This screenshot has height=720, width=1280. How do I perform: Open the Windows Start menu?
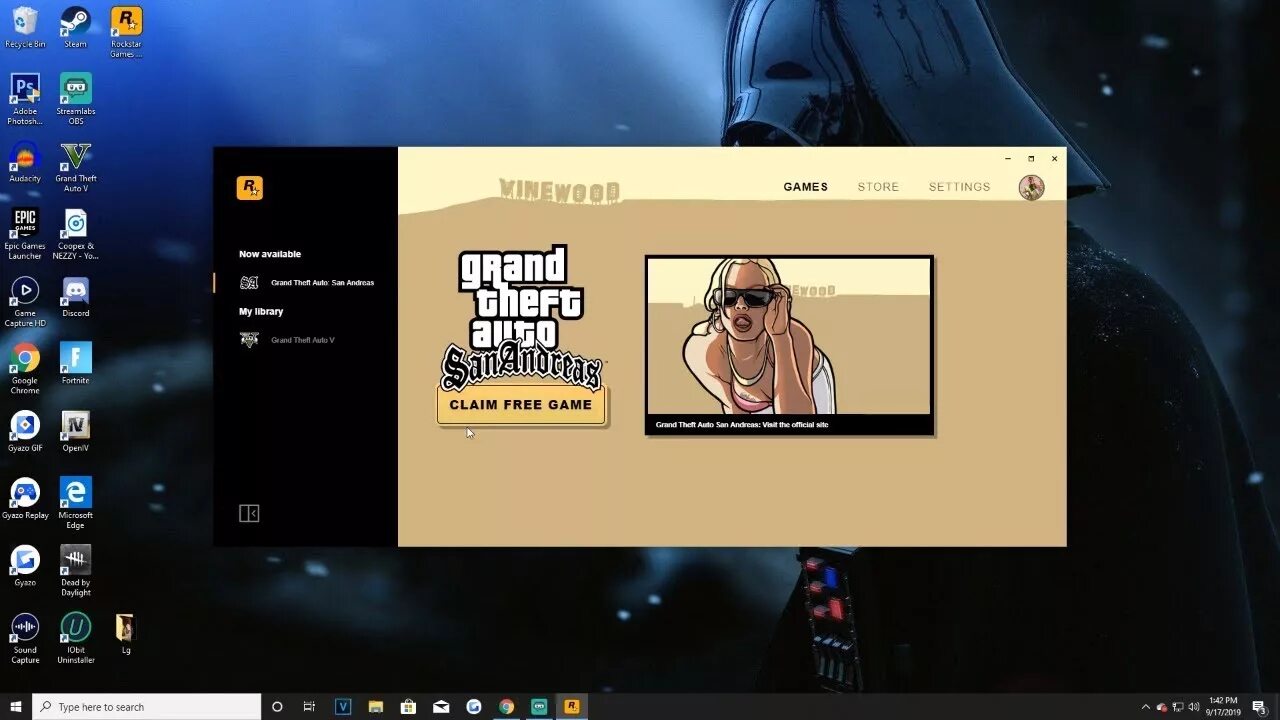click(x=16, y=707)
